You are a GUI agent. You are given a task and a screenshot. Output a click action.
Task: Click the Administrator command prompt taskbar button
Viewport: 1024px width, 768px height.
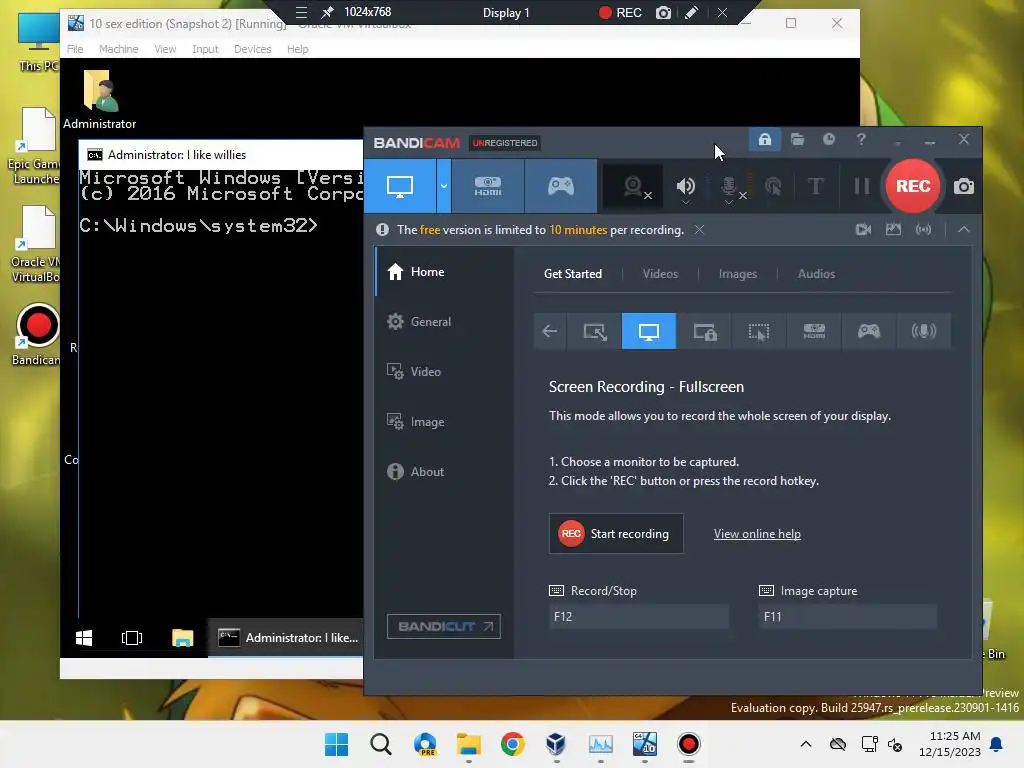(x=287, y=637)
